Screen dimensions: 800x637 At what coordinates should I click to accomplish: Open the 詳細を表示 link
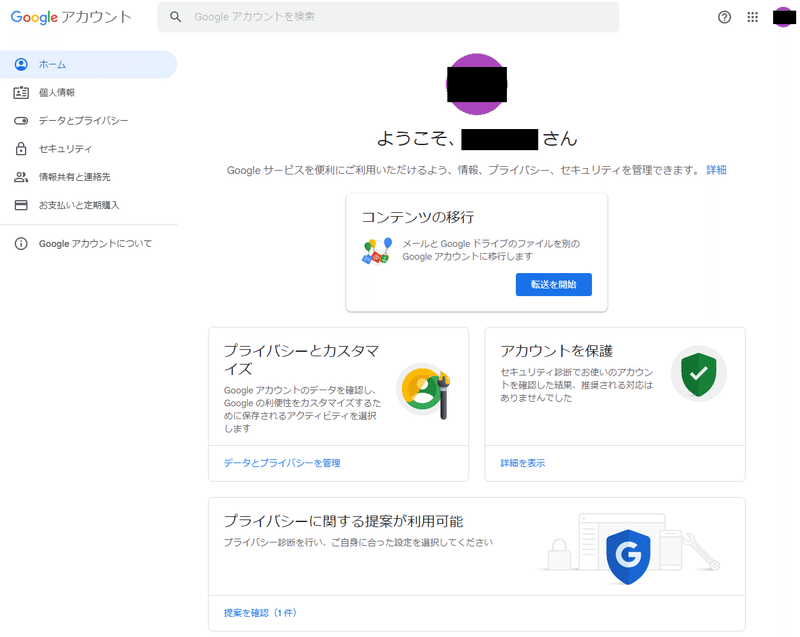click(x=522, y=463)
